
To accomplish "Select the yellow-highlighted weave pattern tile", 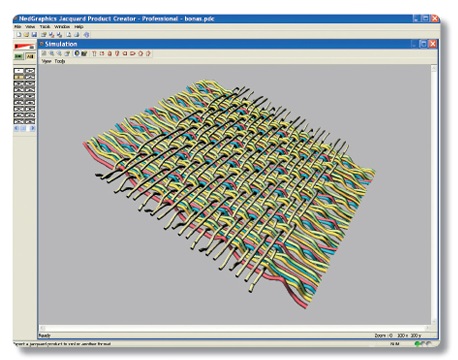I will 19,77.
